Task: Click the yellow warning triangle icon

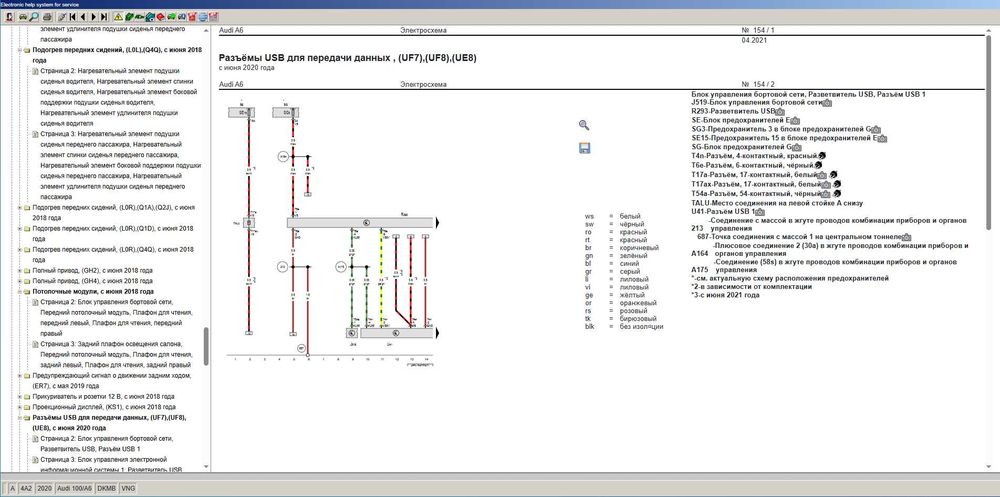Action: point(118,17)
